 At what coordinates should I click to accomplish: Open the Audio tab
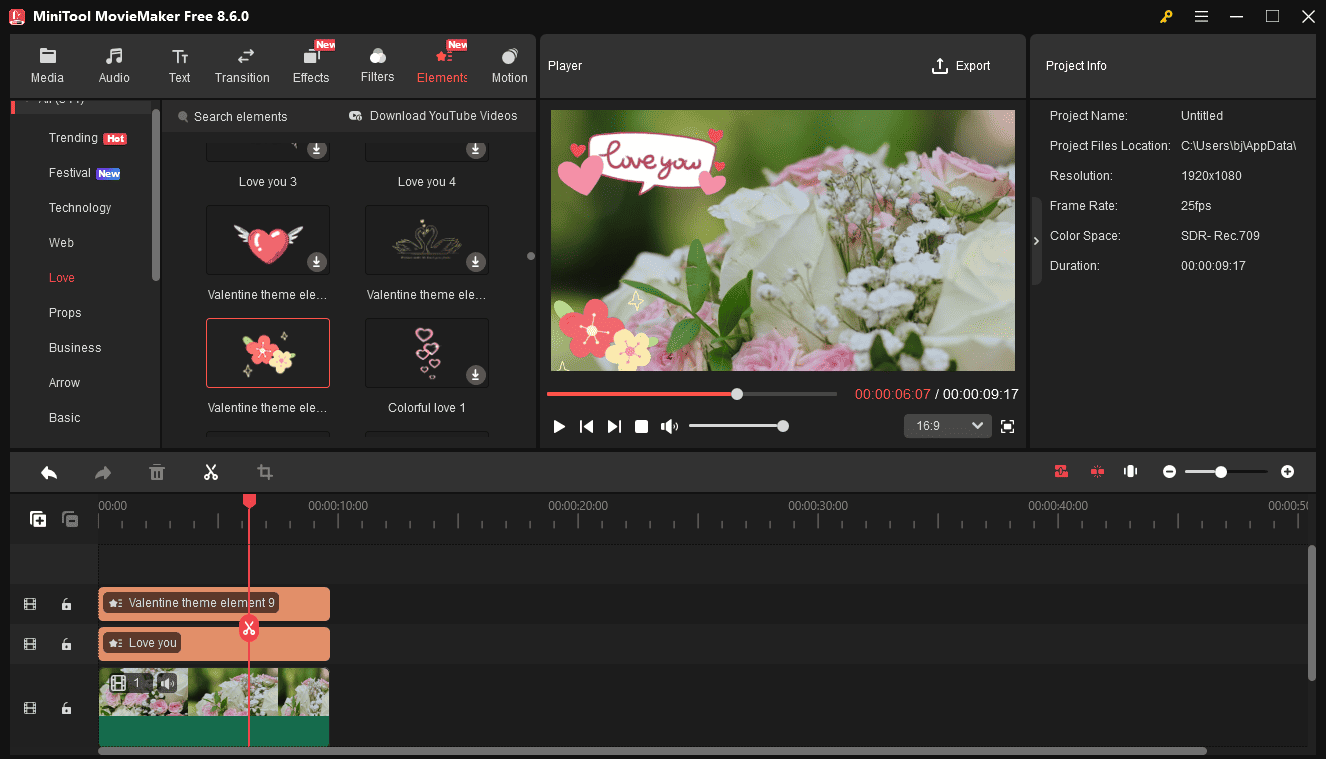(114, 65)
